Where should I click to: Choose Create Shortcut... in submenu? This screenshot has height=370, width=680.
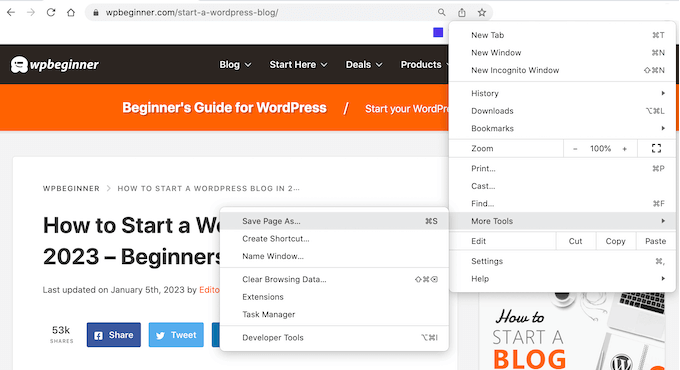[334, 239]
